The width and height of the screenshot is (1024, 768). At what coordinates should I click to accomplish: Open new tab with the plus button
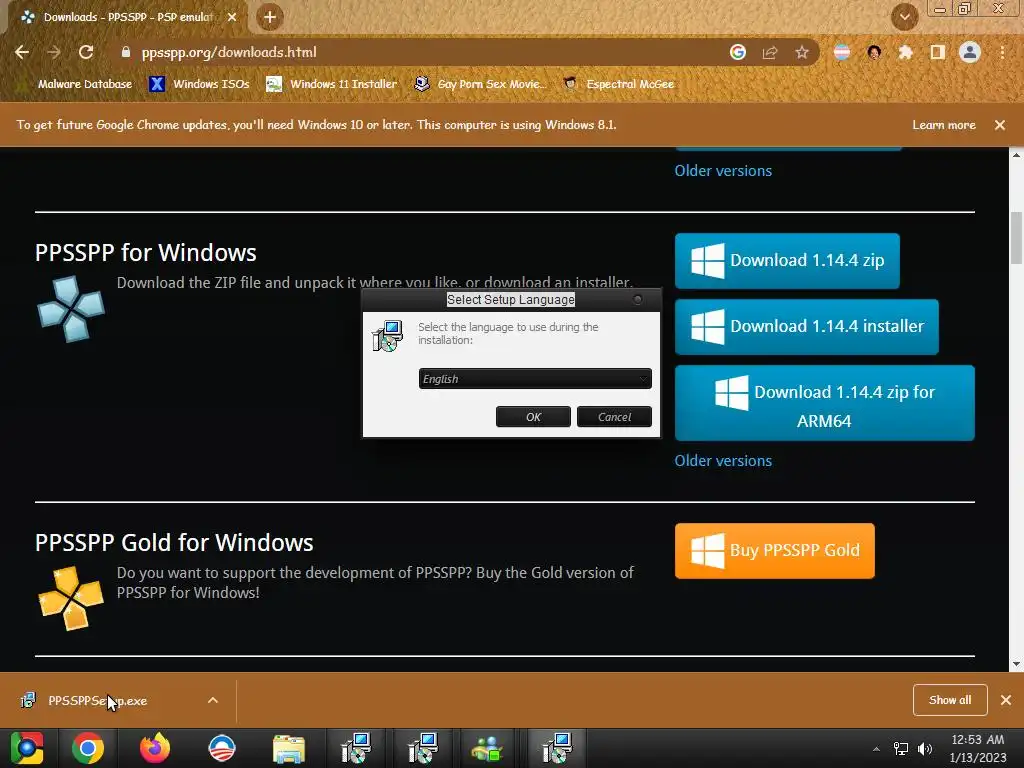click(x=270, y=17)
